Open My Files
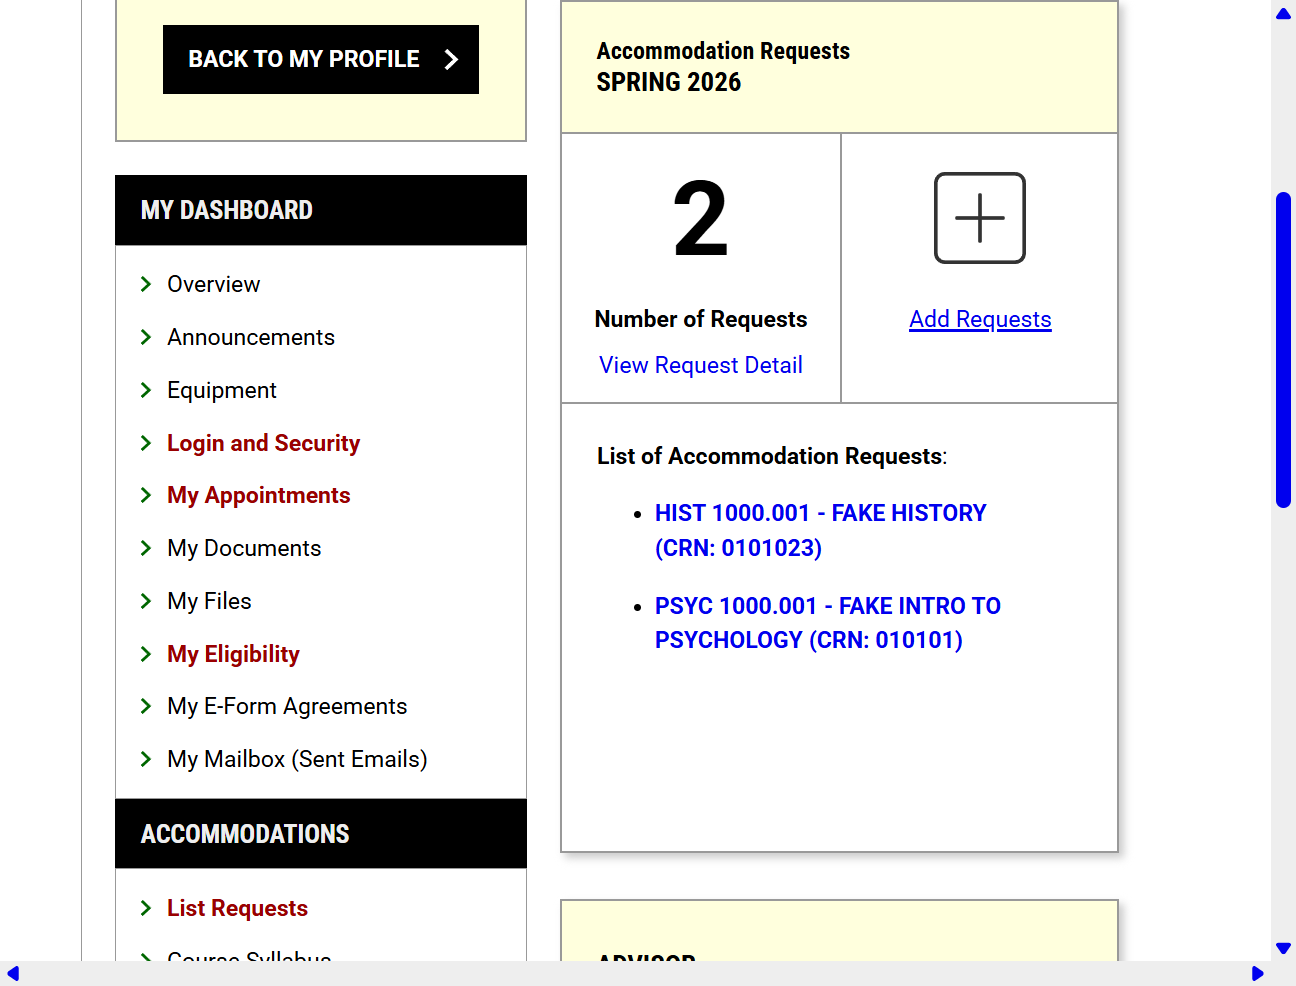1296x986 pixels. pos(209,601)
